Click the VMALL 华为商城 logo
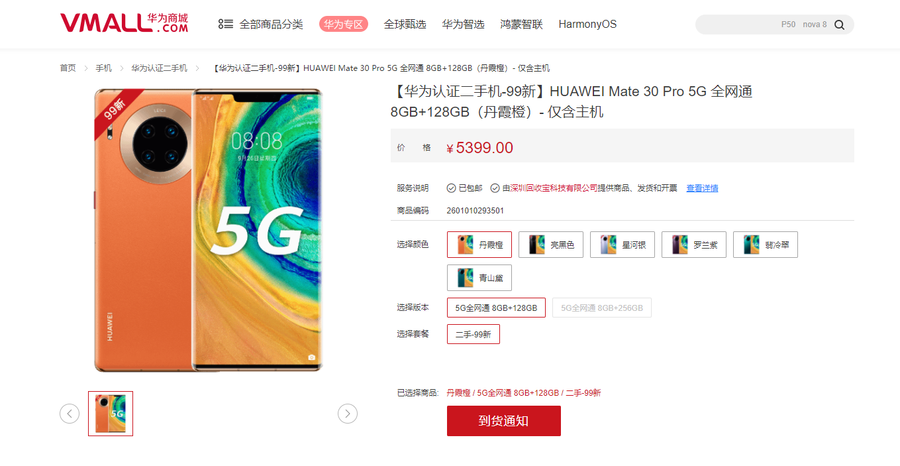Viewport: 900px width, 466px height. 124,24
